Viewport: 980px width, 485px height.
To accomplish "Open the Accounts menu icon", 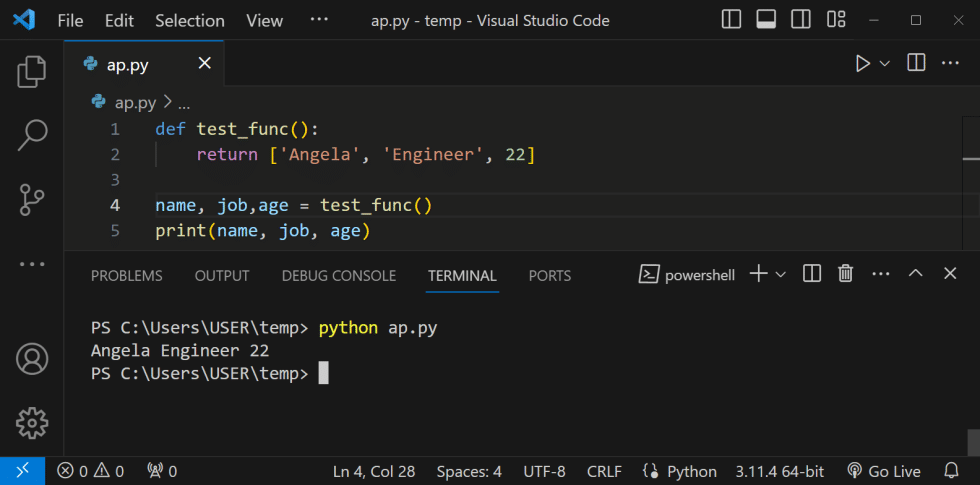I will (x=31, y=359).
